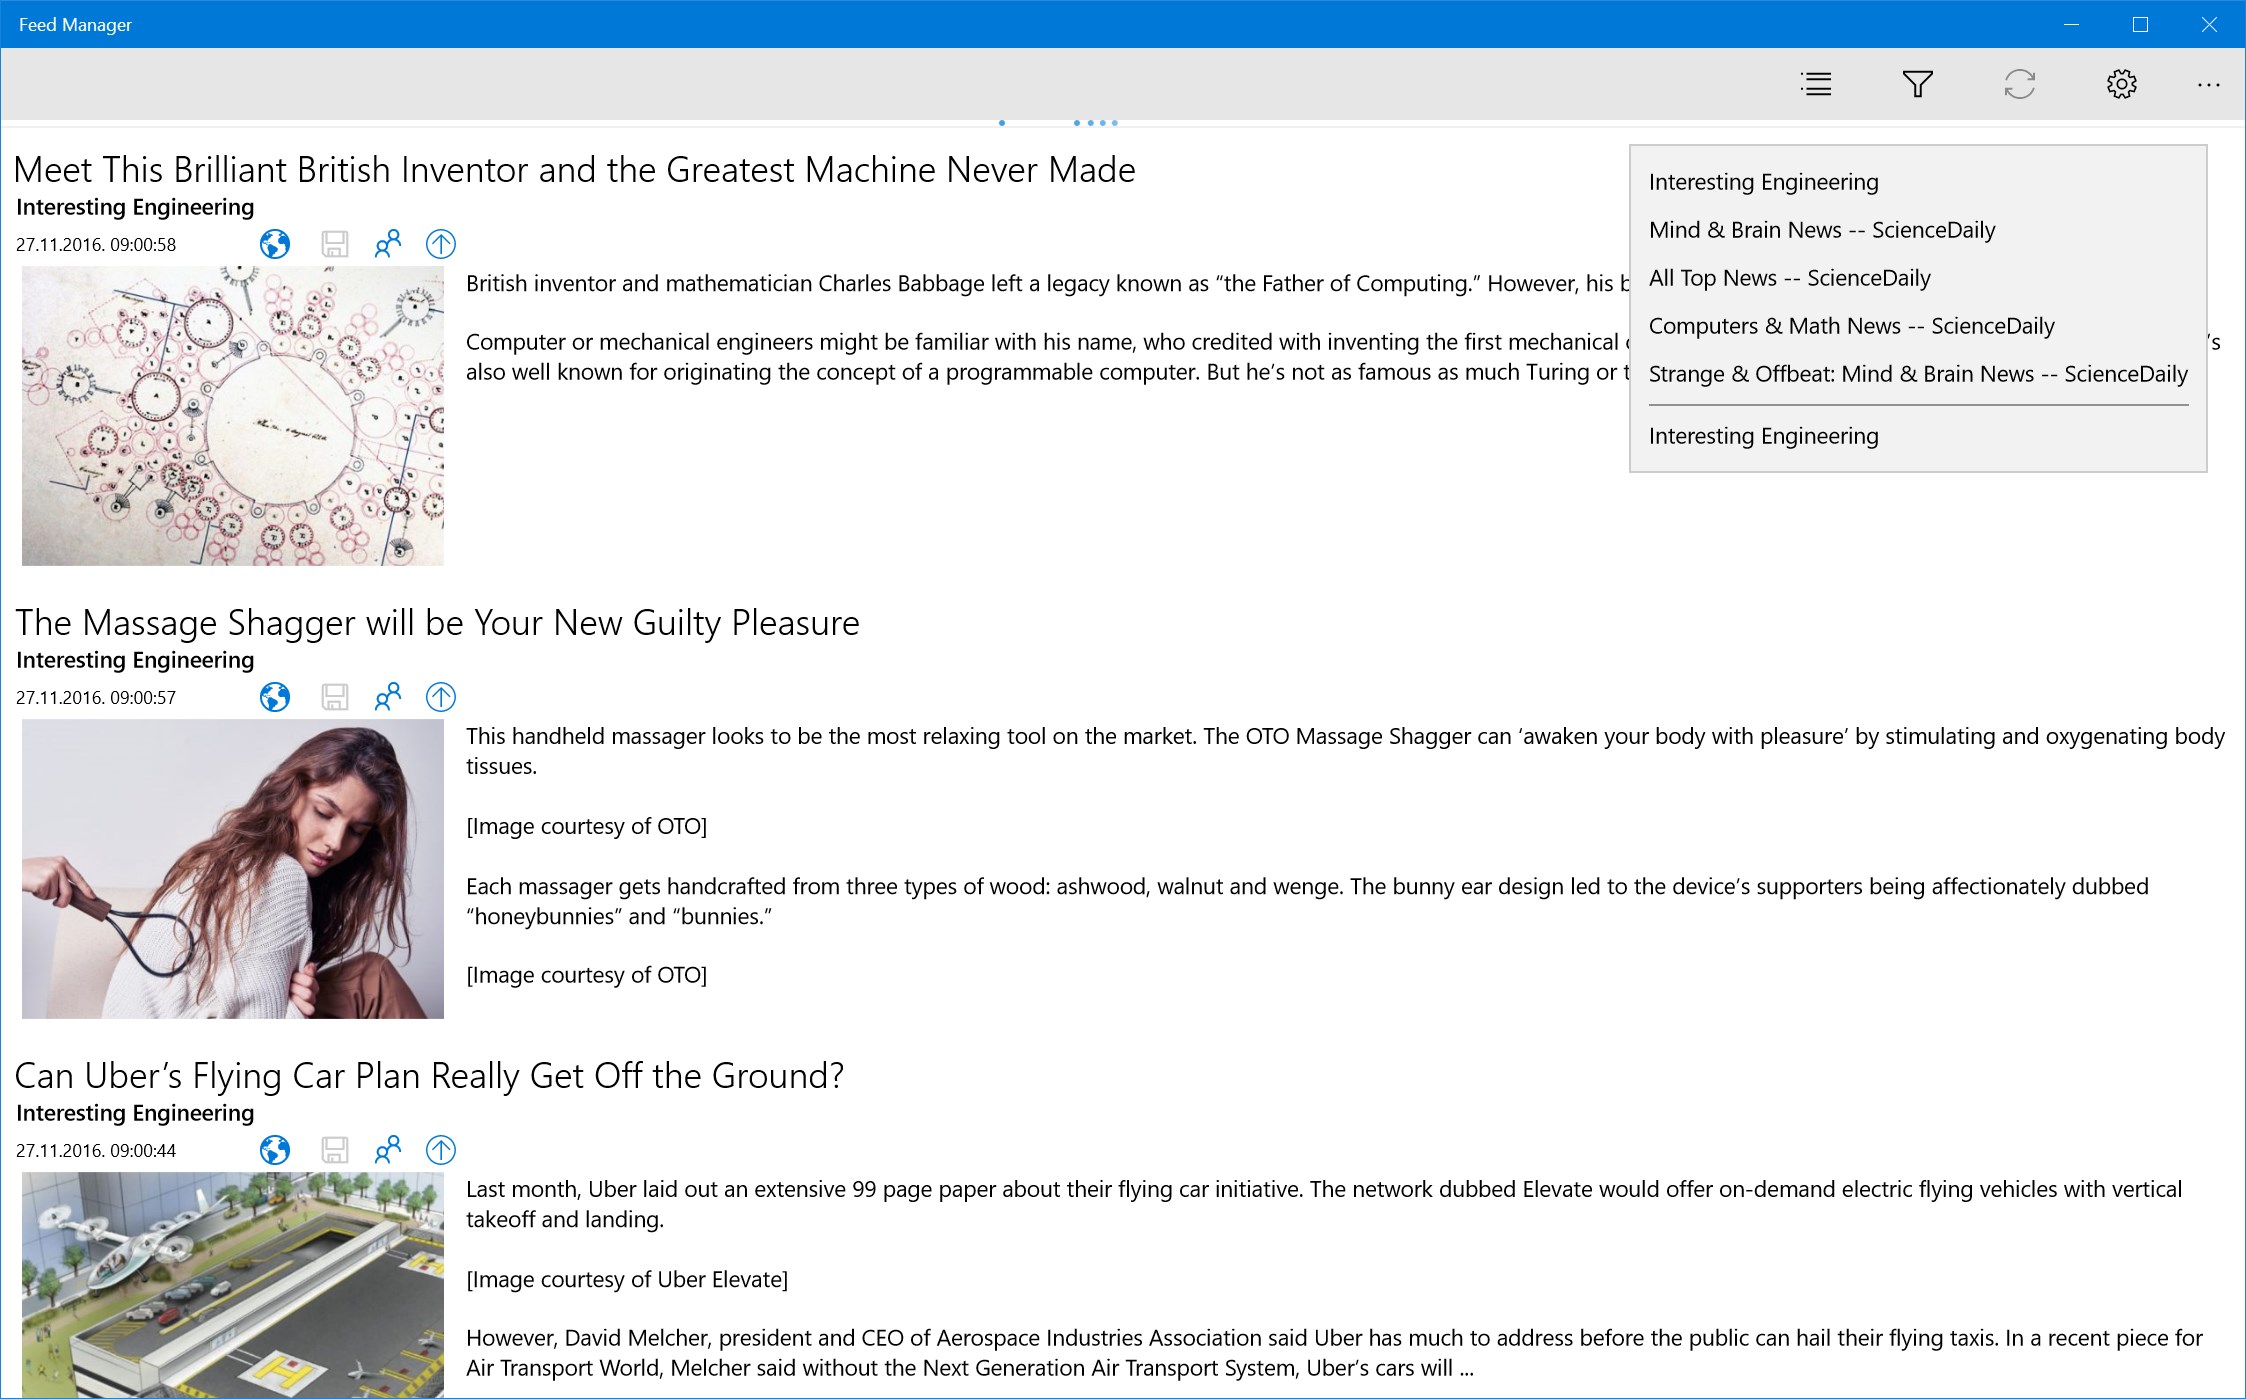This screenshot has height=1399, width=2246.
Task: Open Uber flying car article globe icon
Action: pos(275,1150)
